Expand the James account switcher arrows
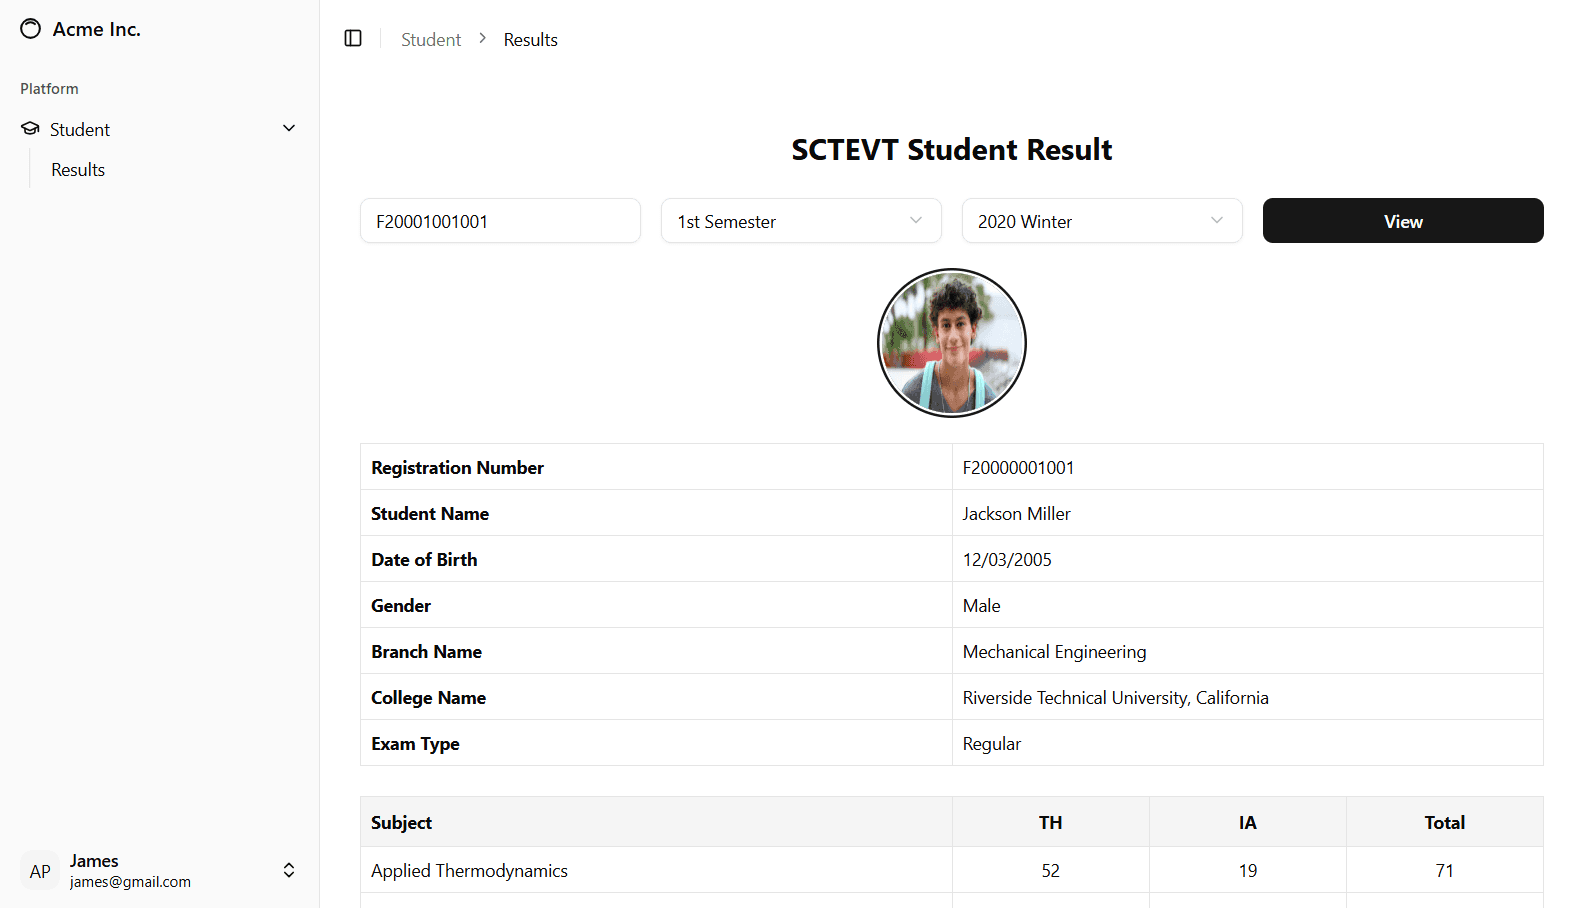Screen dimensions: 1581x908 pos(289,870)
